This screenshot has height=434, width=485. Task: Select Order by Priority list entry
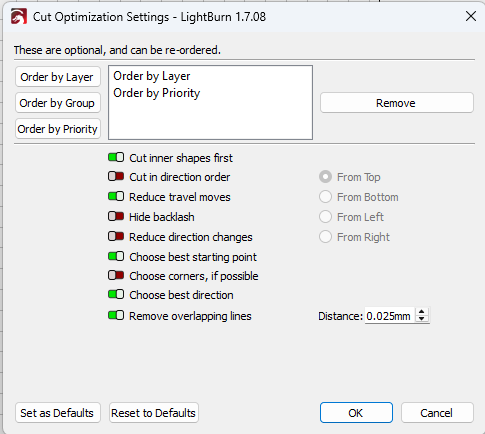pos(157,93)
